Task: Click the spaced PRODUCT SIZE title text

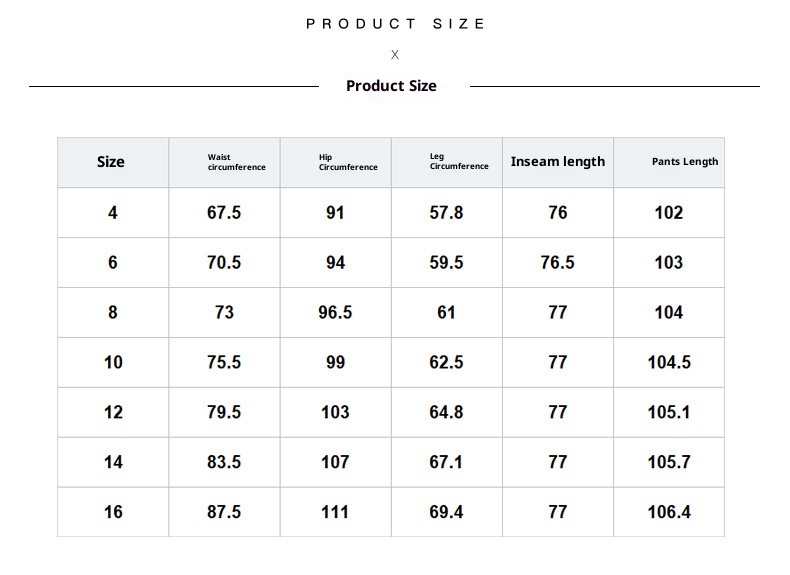Action: [x=396, y=24]
